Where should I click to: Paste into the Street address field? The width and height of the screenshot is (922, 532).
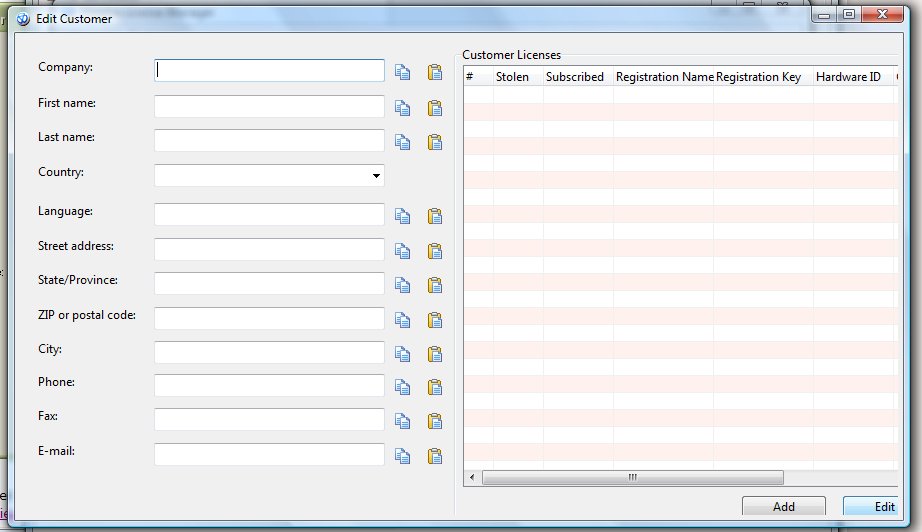[435, 251]
